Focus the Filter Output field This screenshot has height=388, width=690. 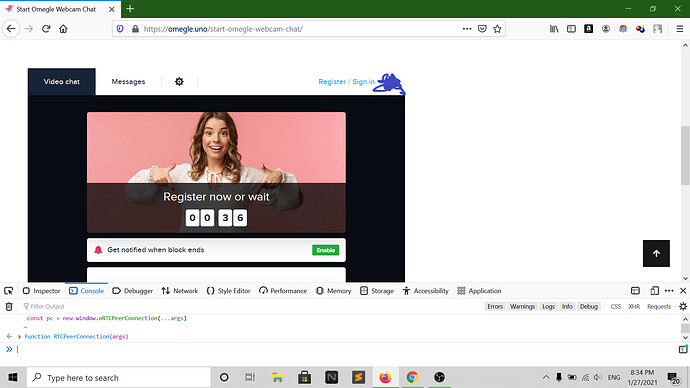tap(251, 307)
